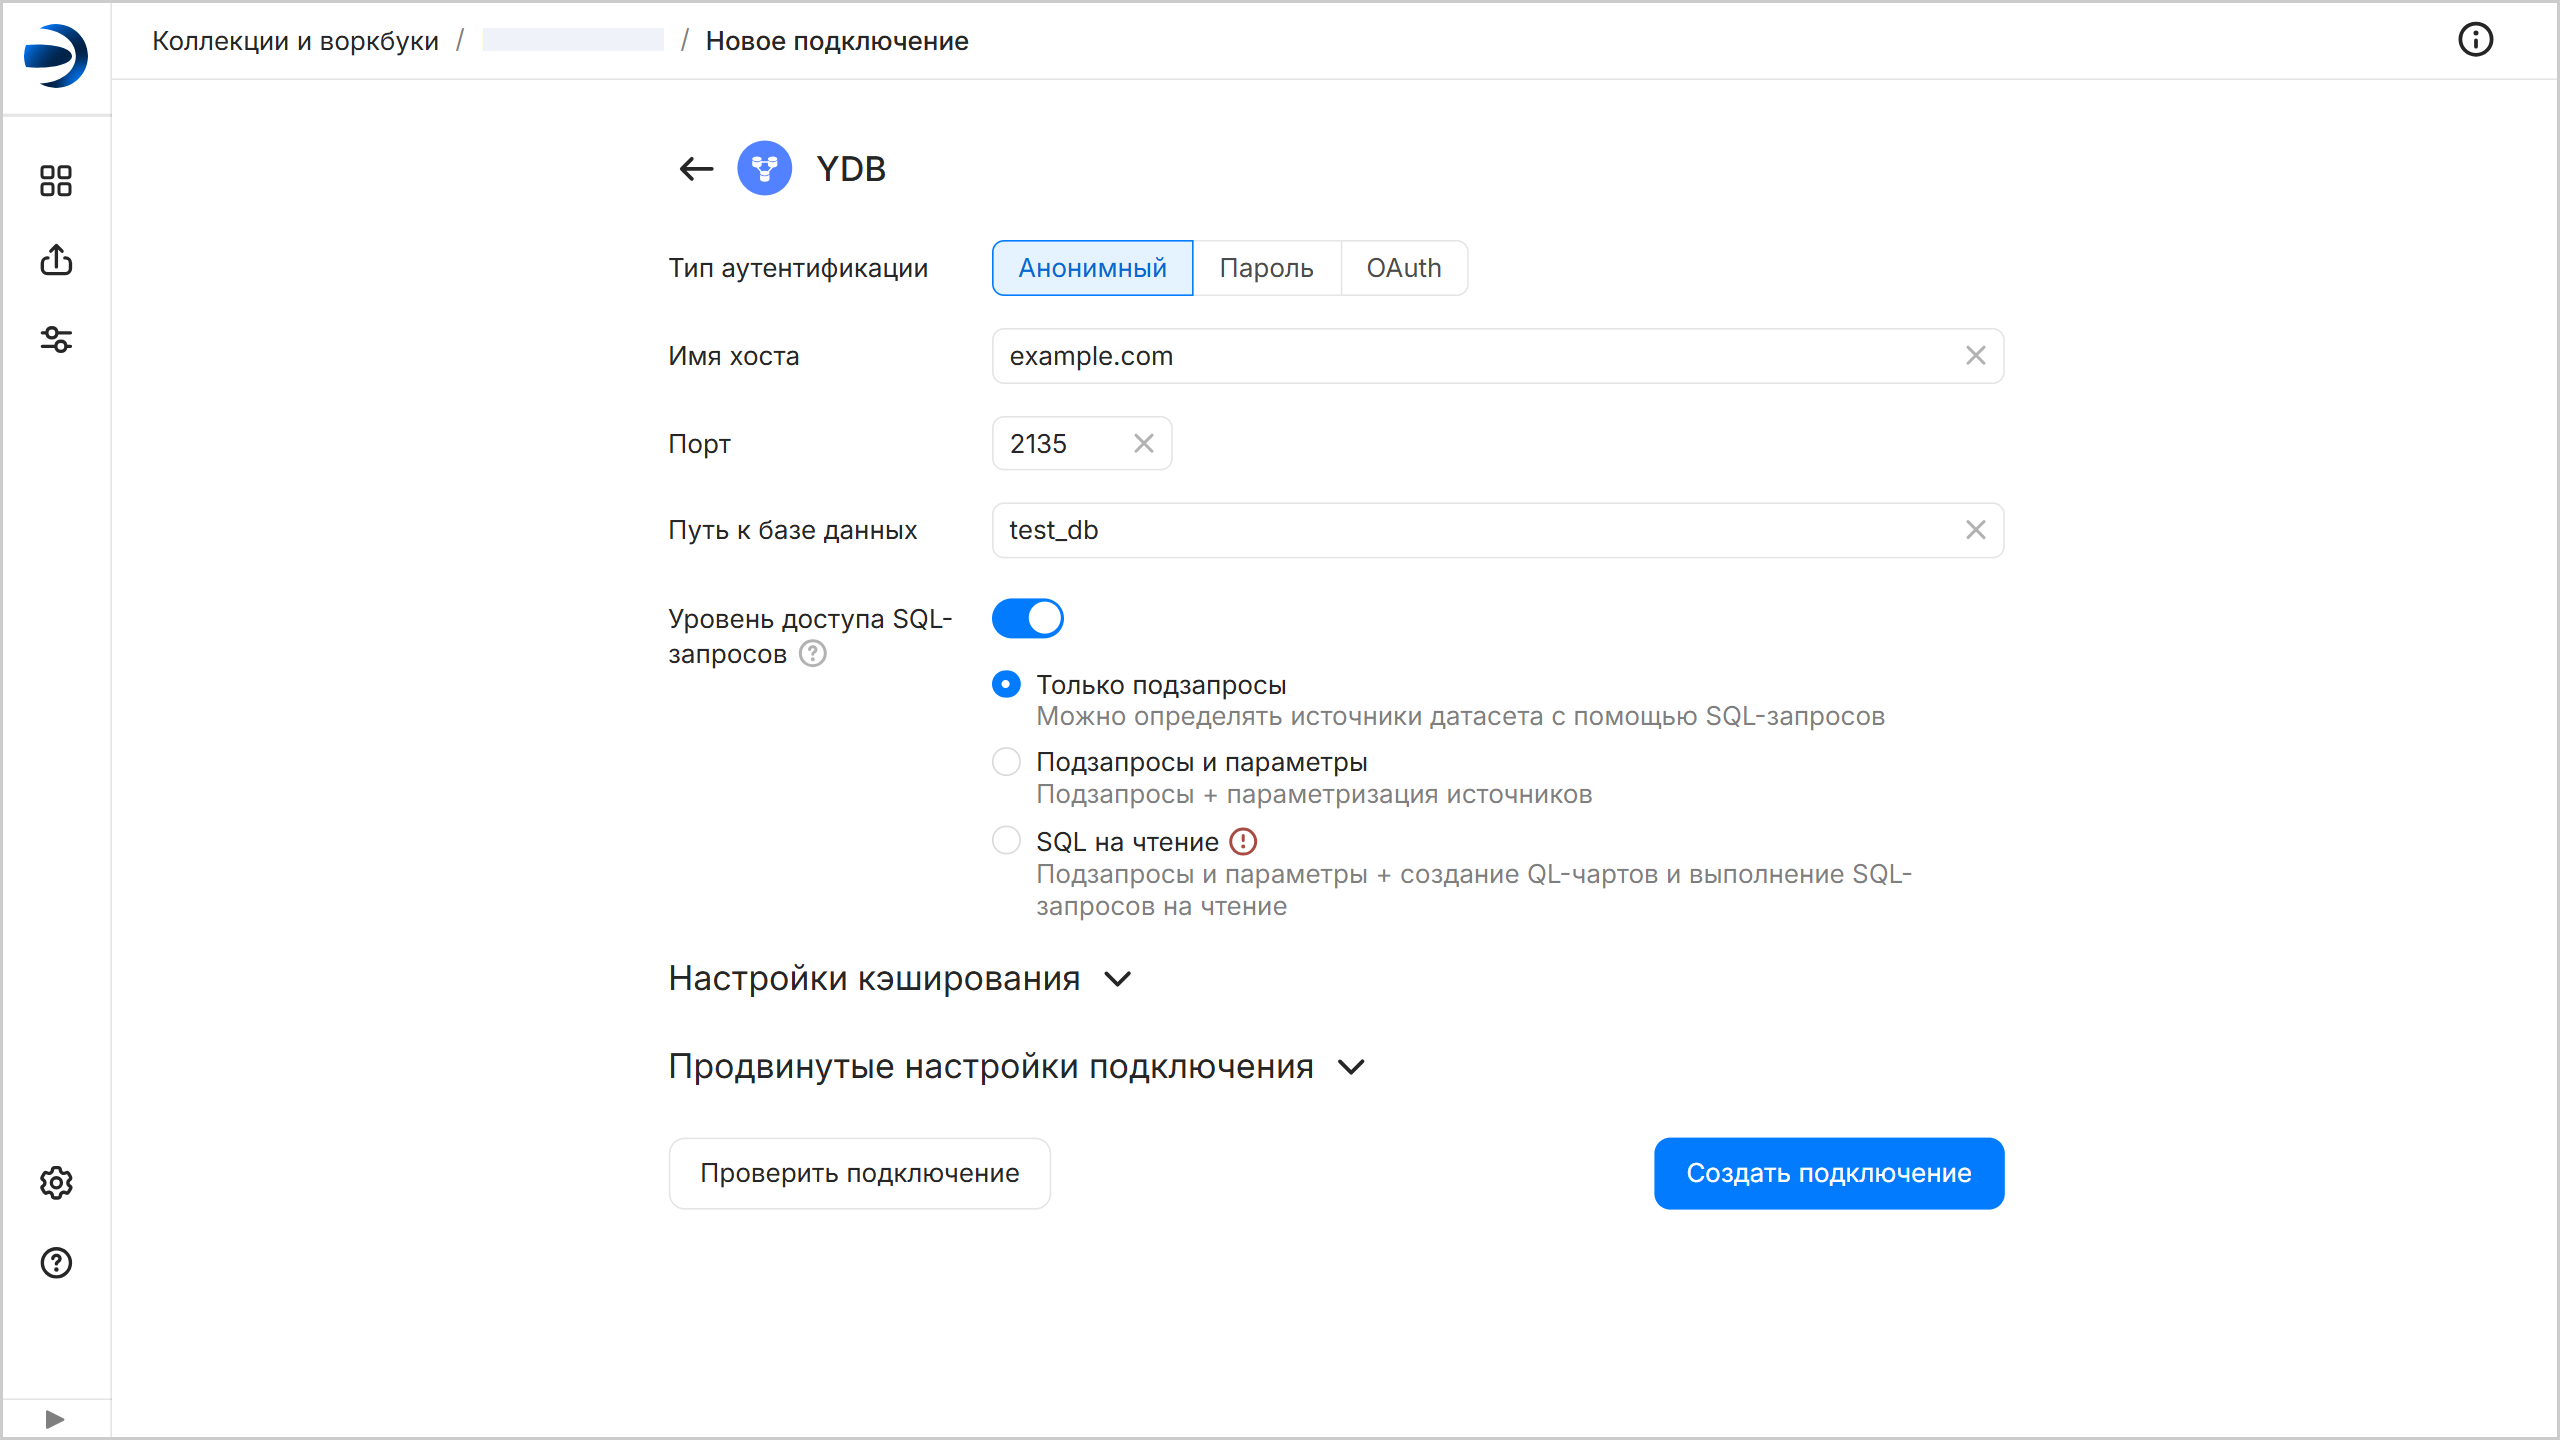Image resolution: width=2560 pixels, height=1440 pixels.
Task: Show SQL access level help hint
Action: 813,654
